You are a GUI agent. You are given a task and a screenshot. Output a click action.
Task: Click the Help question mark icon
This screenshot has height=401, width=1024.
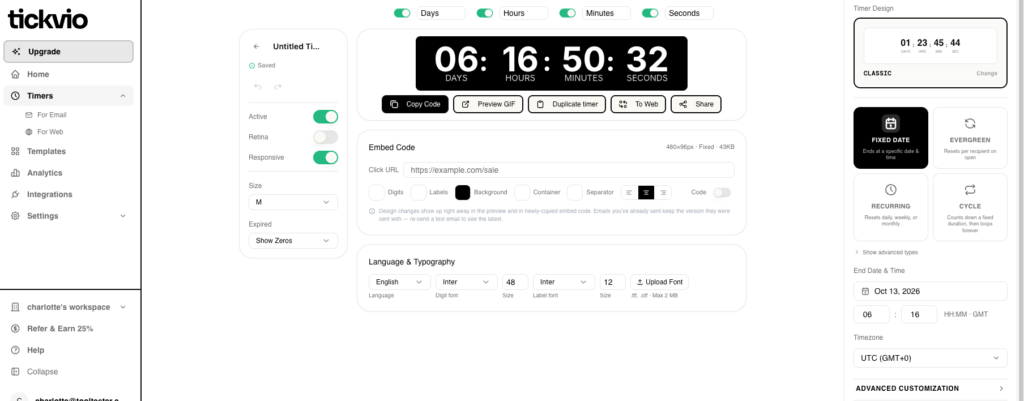(15, 350)
